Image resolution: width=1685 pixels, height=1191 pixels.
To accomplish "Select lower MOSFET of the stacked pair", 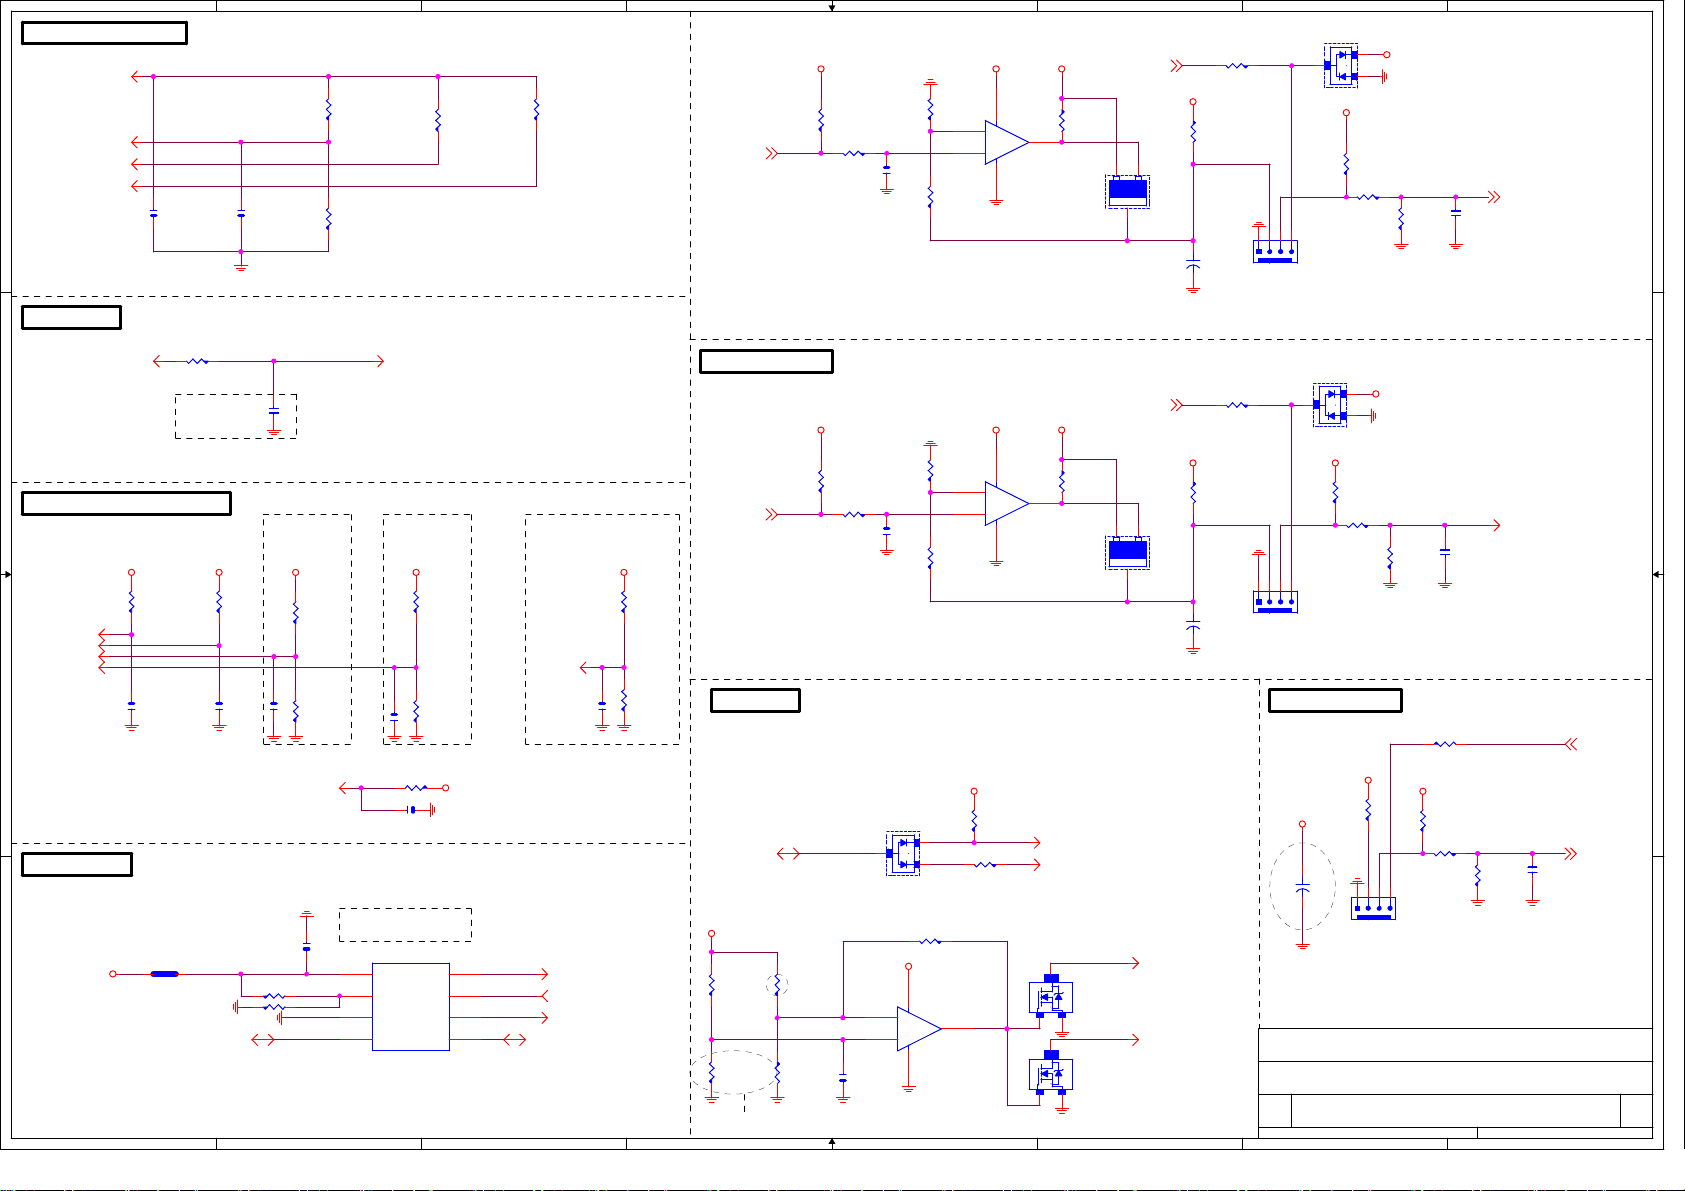I will [1050, 1073].
